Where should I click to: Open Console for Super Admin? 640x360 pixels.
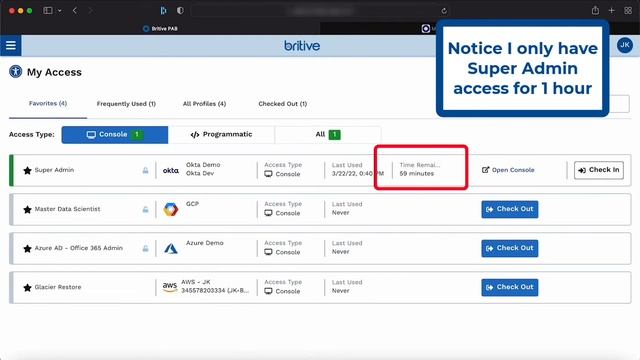coord(508,170)
